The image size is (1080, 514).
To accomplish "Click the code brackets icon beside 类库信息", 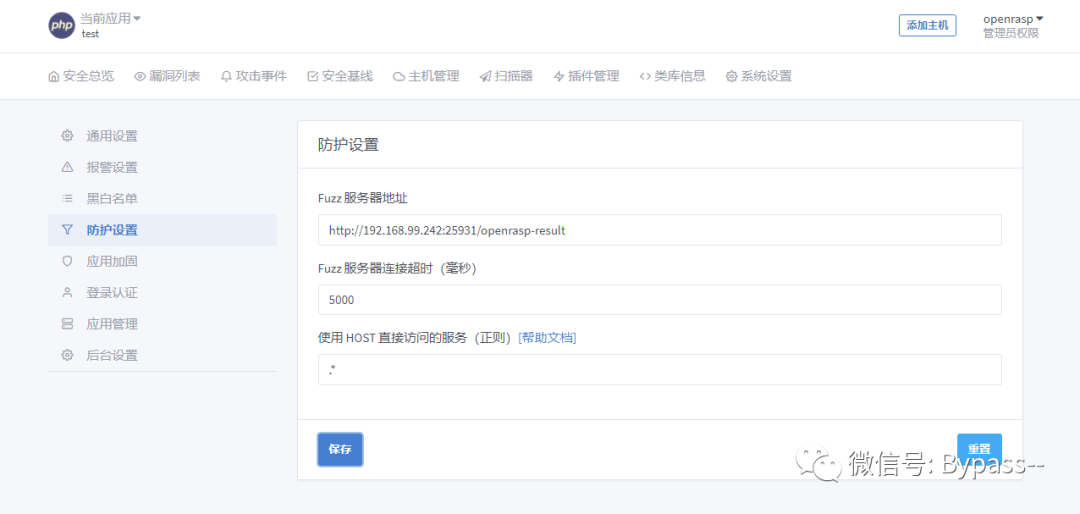I will [x=645, y=76].
